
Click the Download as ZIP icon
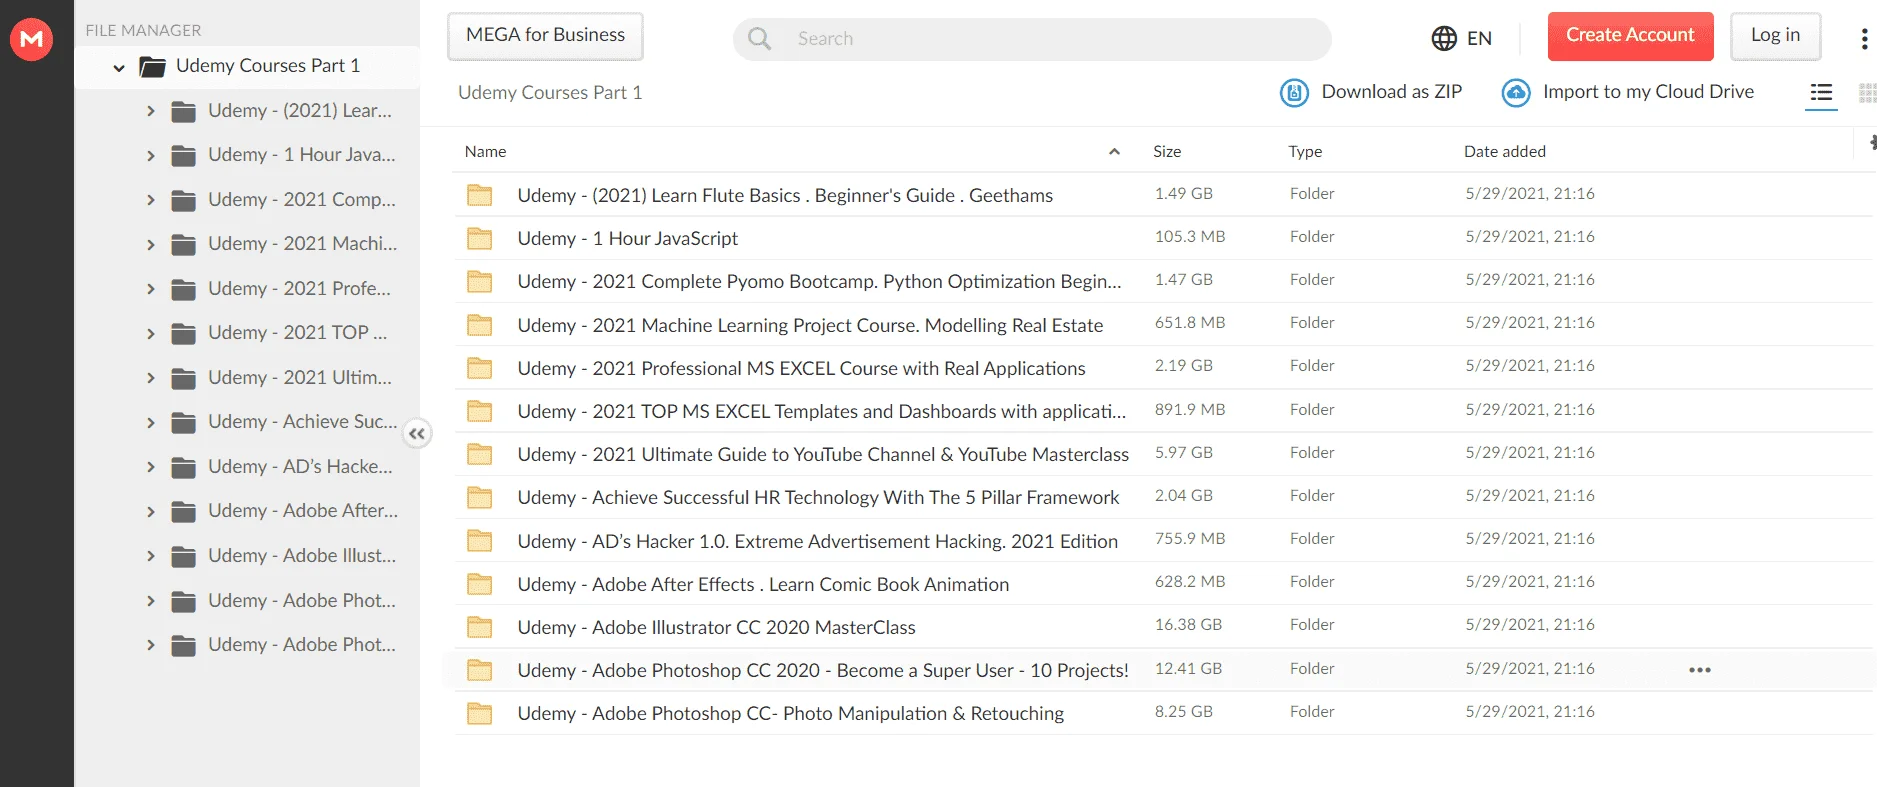[1294, 93]
